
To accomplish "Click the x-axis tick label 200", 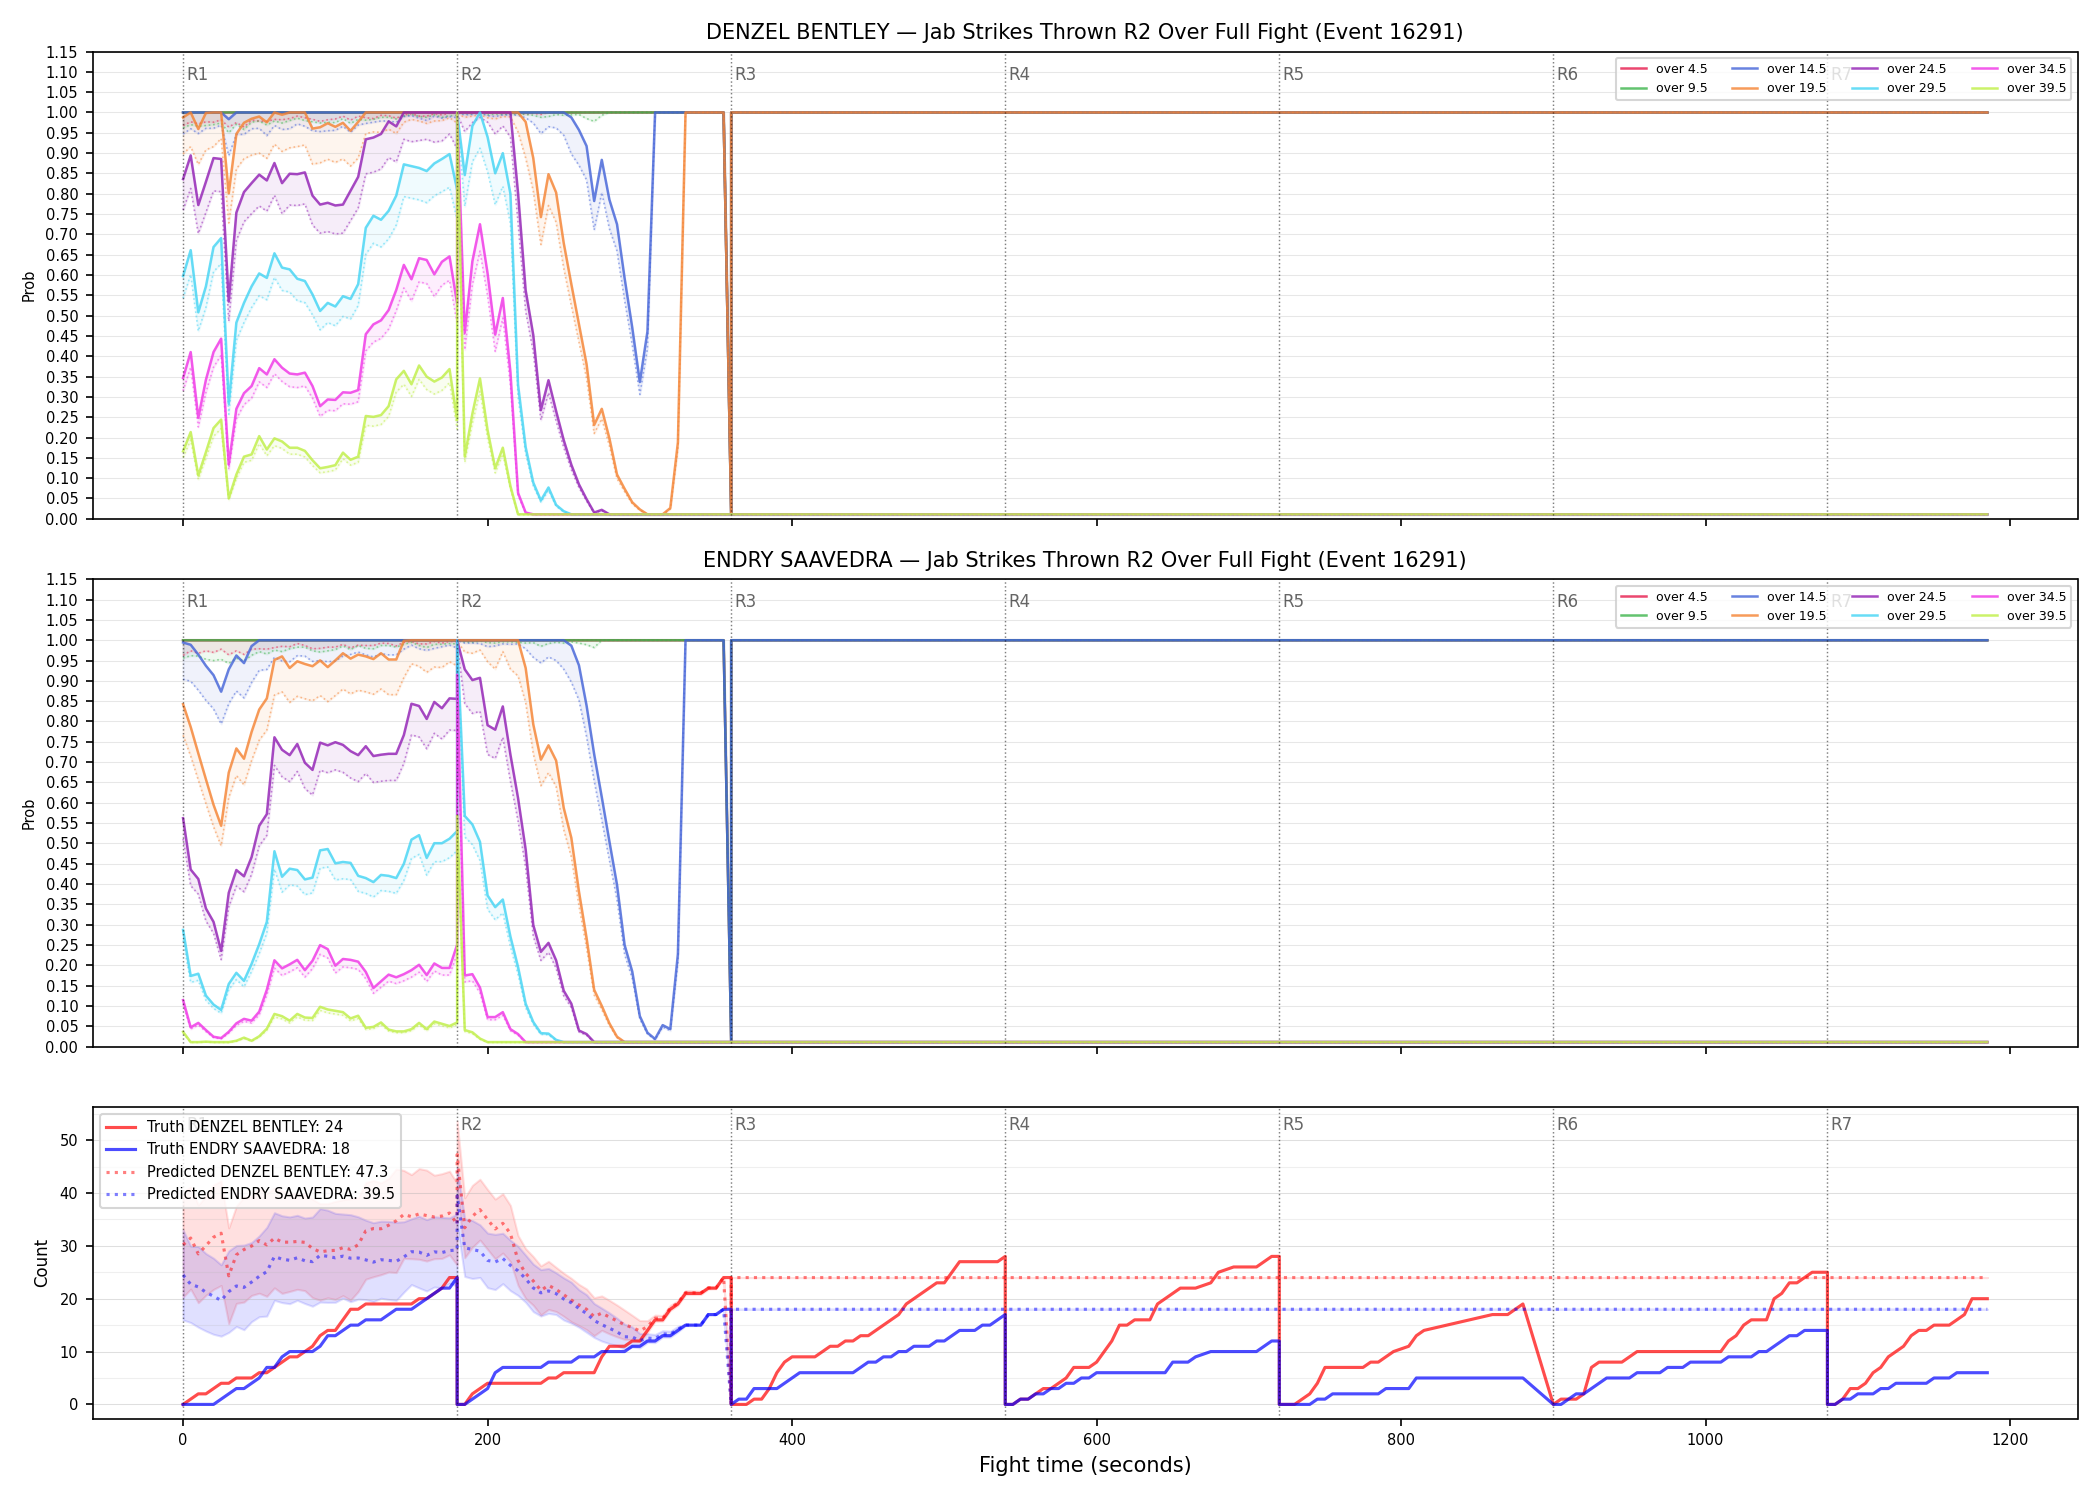I will point(487,1440).
